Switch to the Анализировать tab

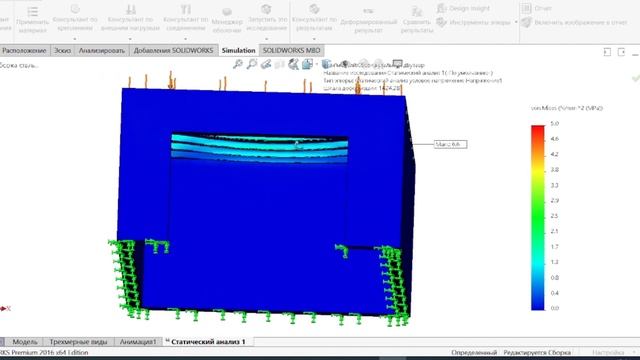click(x=102, y=51)
